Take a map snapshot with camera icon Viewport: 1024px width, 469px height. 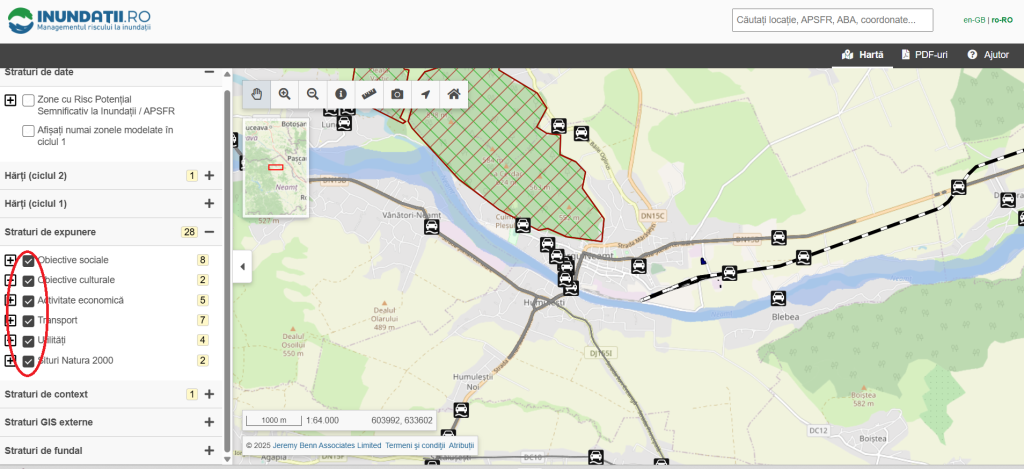(x=397, y=94)
